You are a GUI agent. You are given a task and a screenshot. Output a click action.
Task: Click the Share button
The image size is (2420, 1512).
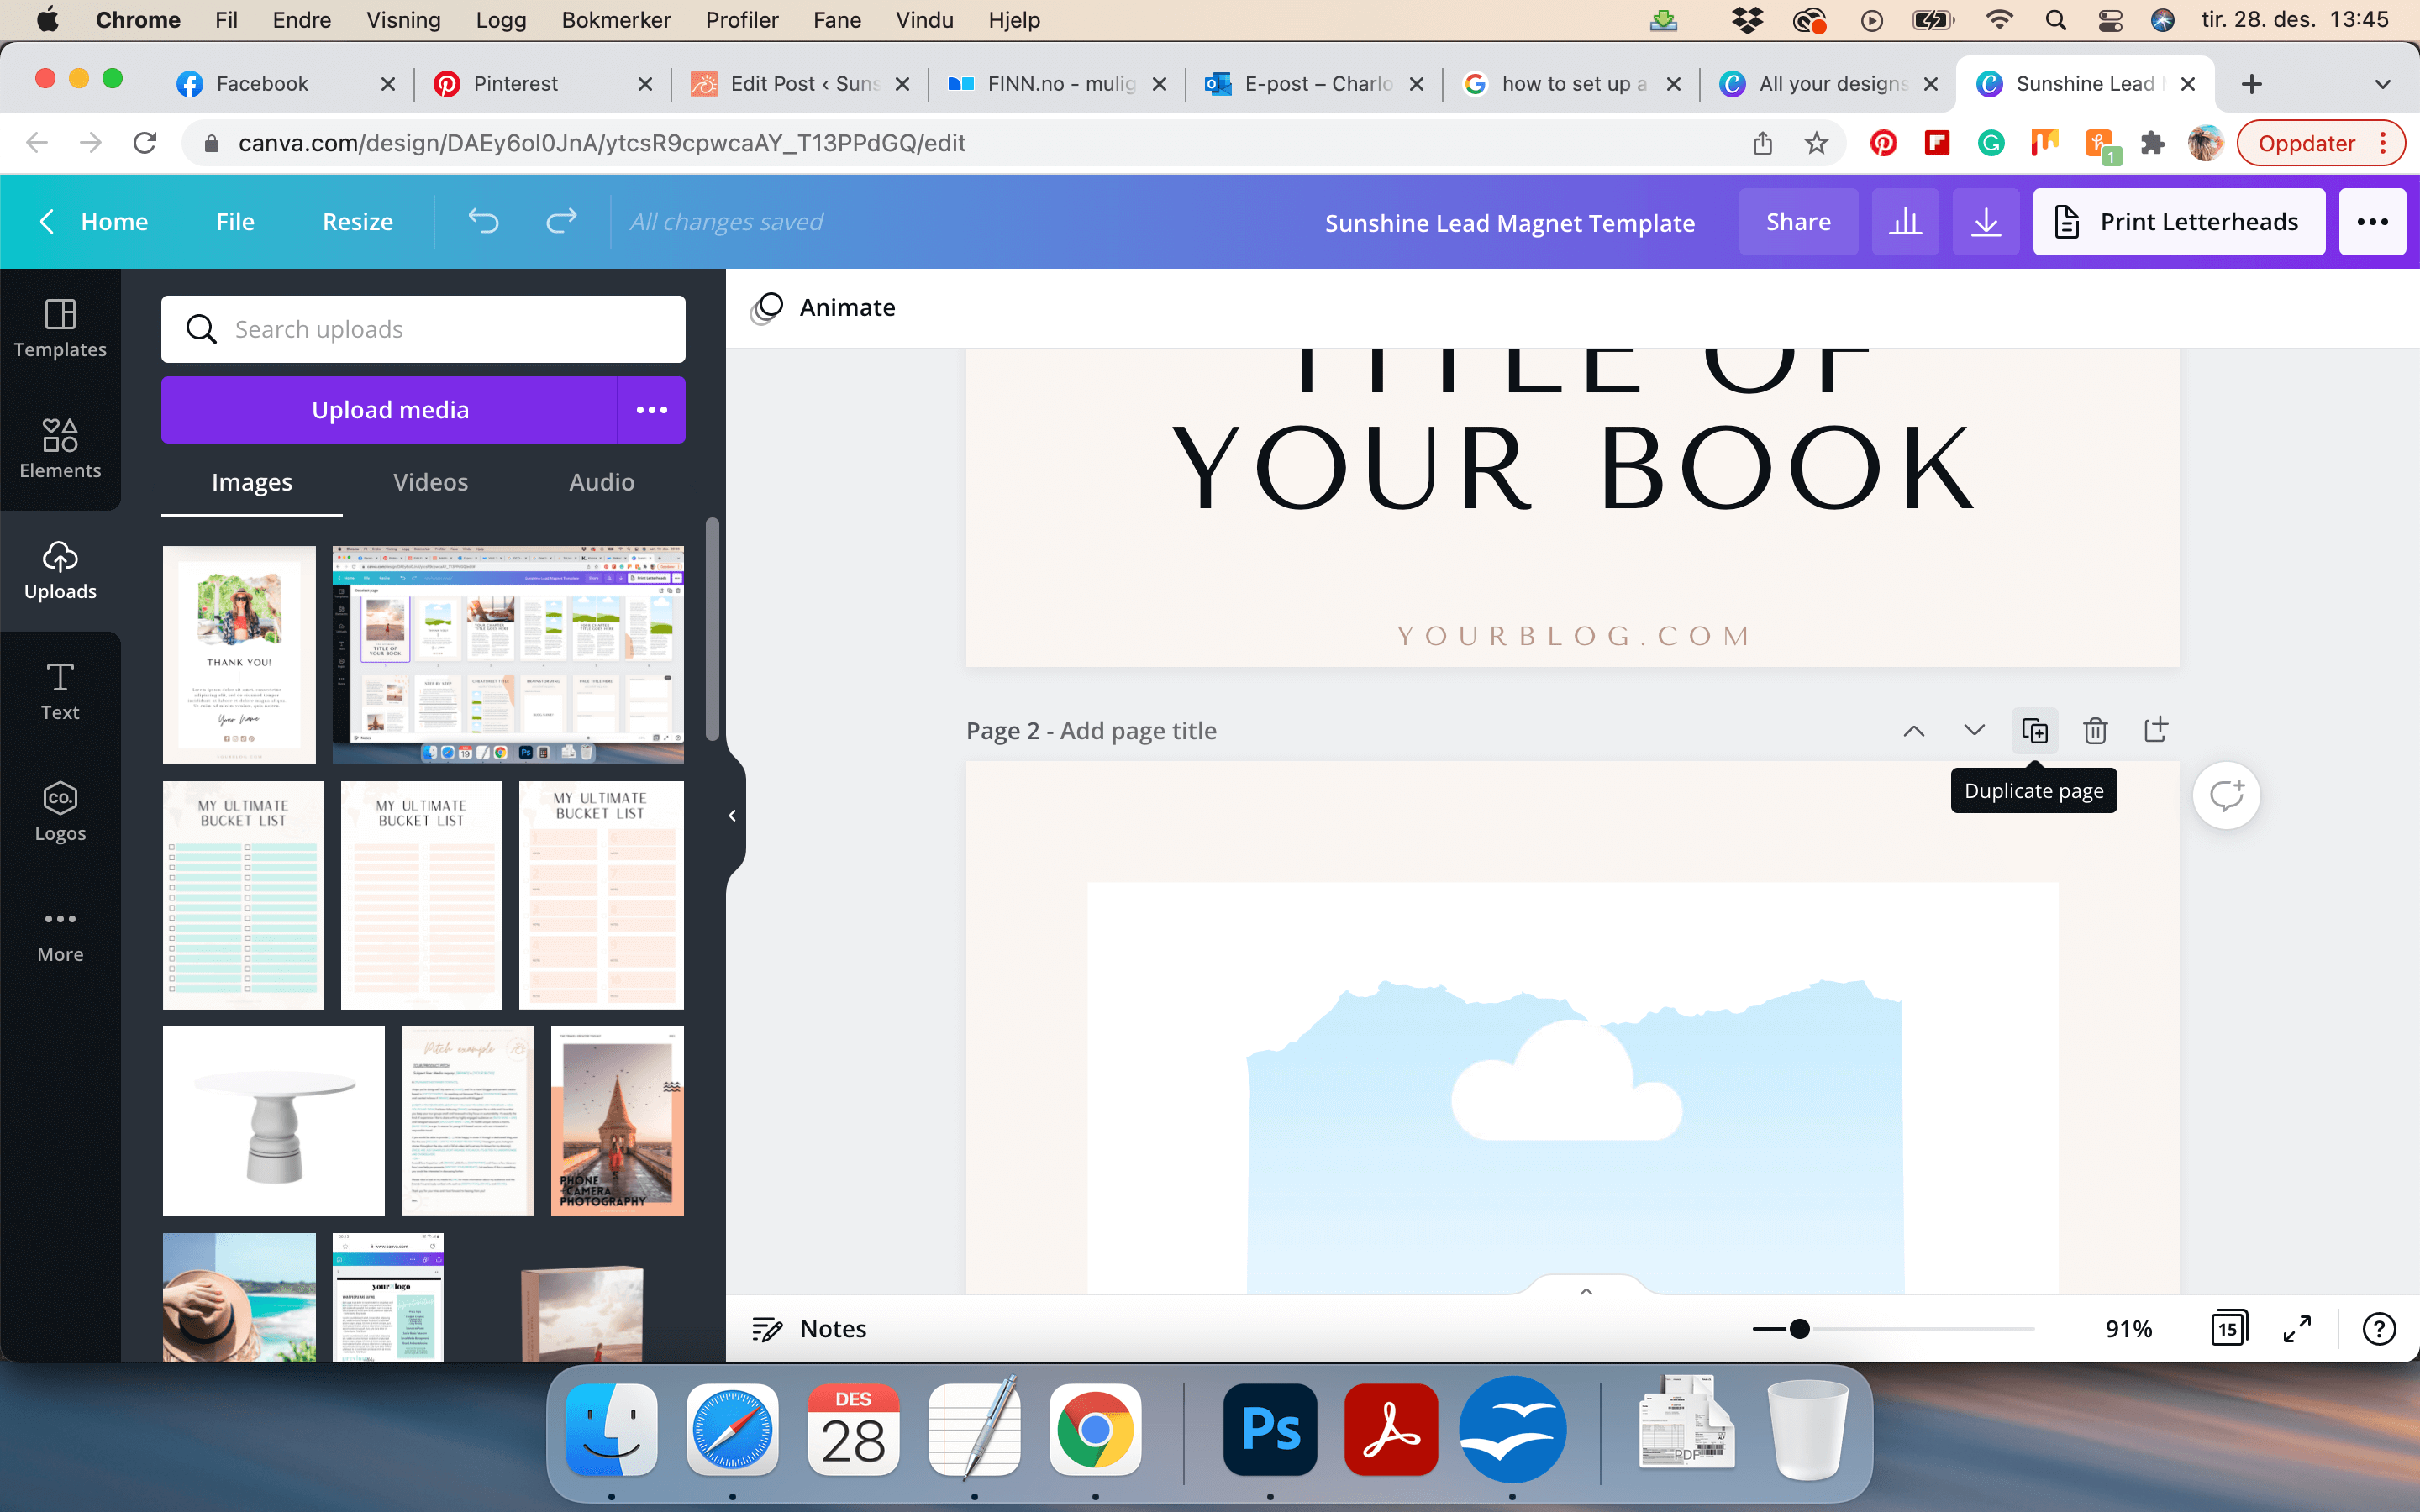(x=1798, y=222)
